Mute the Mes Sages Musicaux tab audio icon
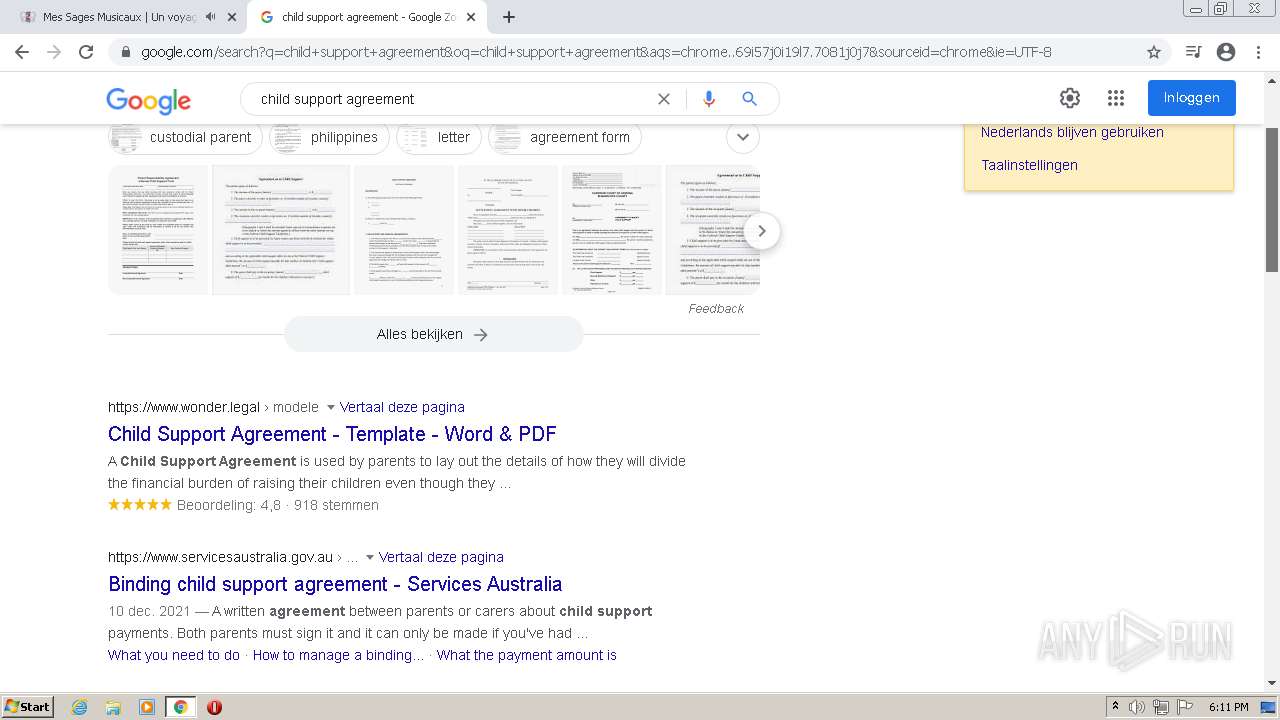 click(211, 17)
